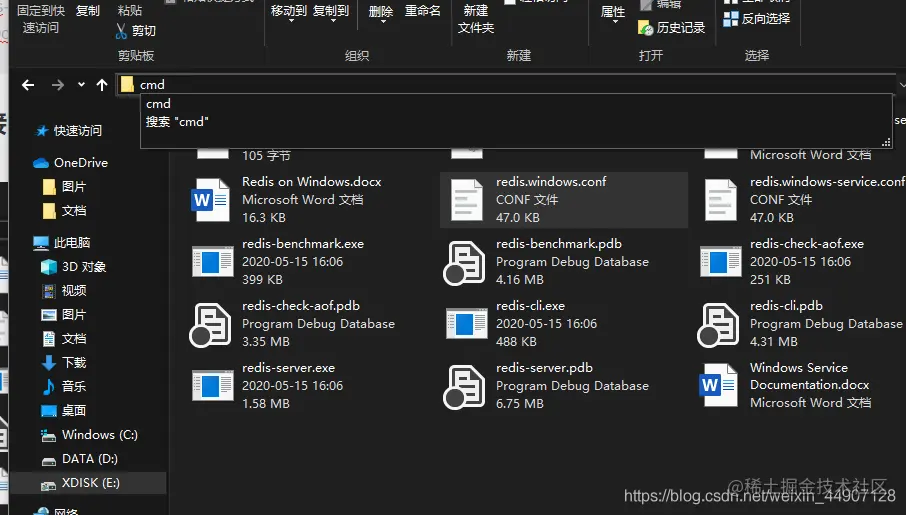
Task: Open 历史记录 in the ribbon
Action: coord(671,27)
